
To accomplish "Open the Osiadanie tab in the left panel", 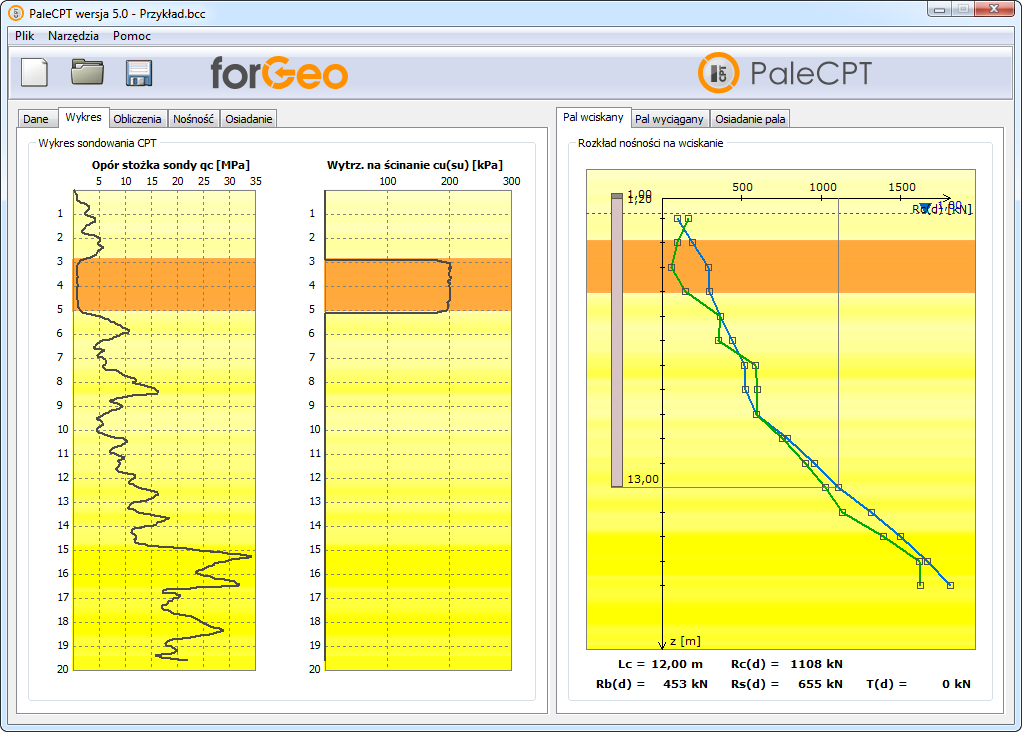I will tap(249, 119).
